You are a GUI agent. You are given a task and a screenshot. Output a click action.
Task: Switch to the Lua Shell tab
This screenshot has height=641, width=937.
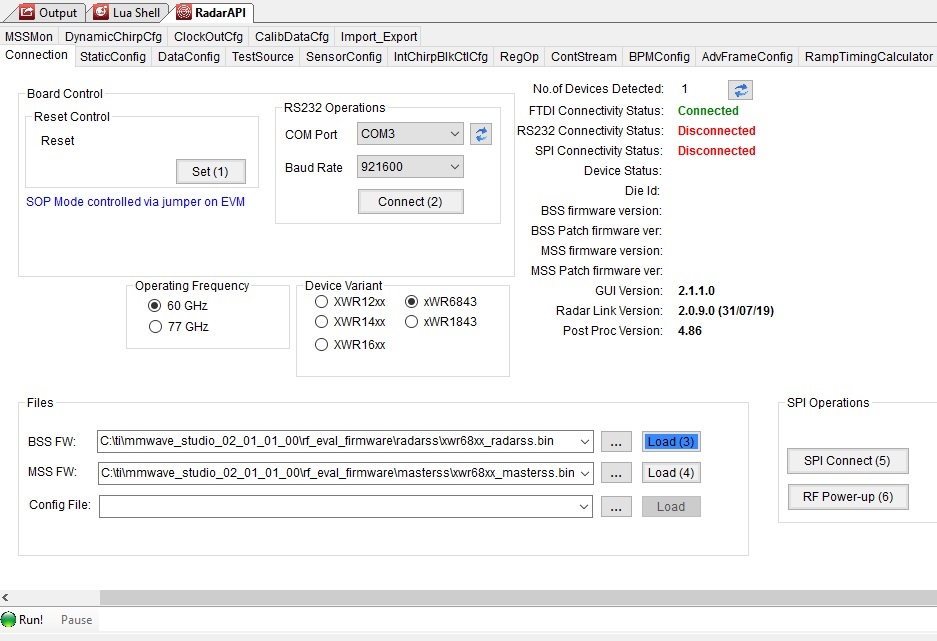[126, 12]
